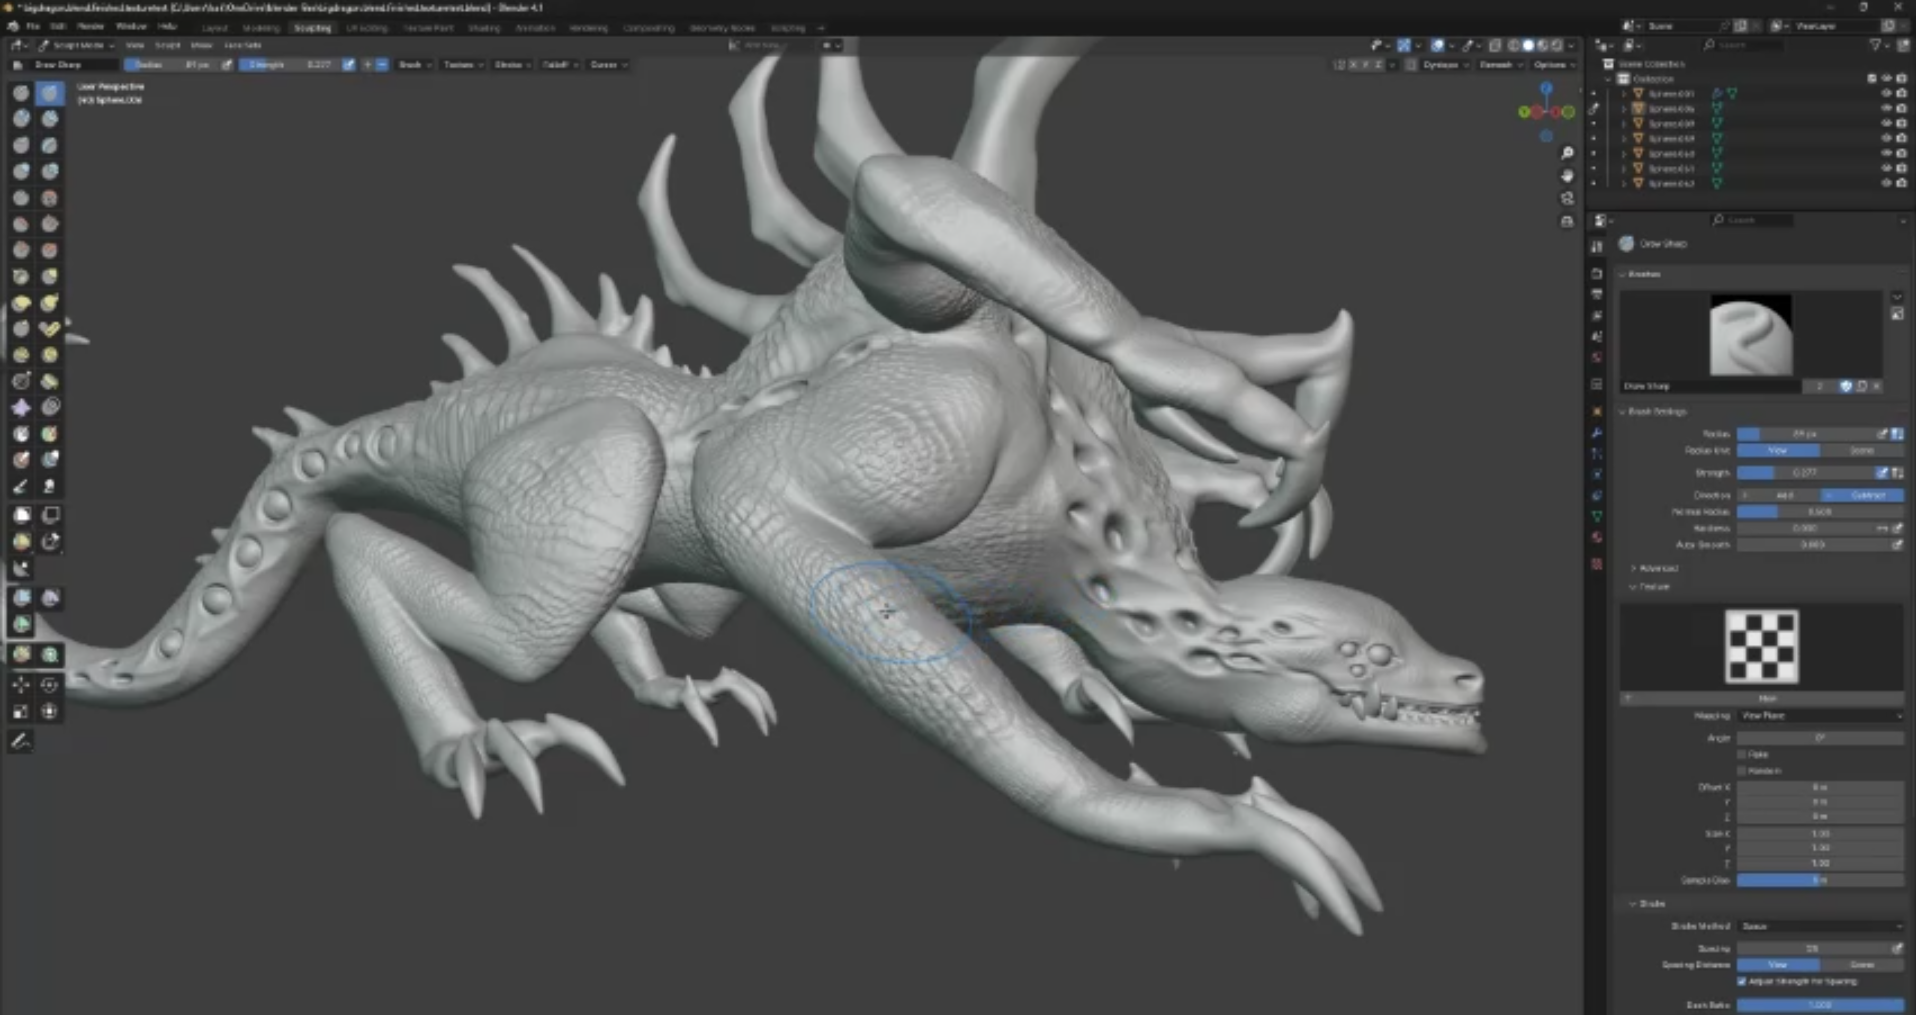Open the File menu
Screen dimensions: 1916x1015
(33, 26)
